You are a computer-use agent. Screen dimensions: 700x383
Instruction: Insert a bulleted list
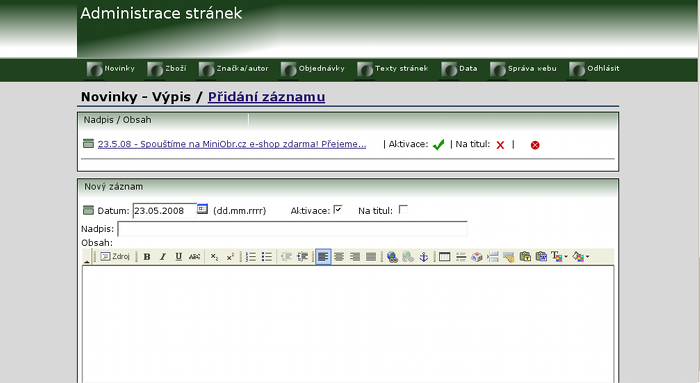click(267, 257)
